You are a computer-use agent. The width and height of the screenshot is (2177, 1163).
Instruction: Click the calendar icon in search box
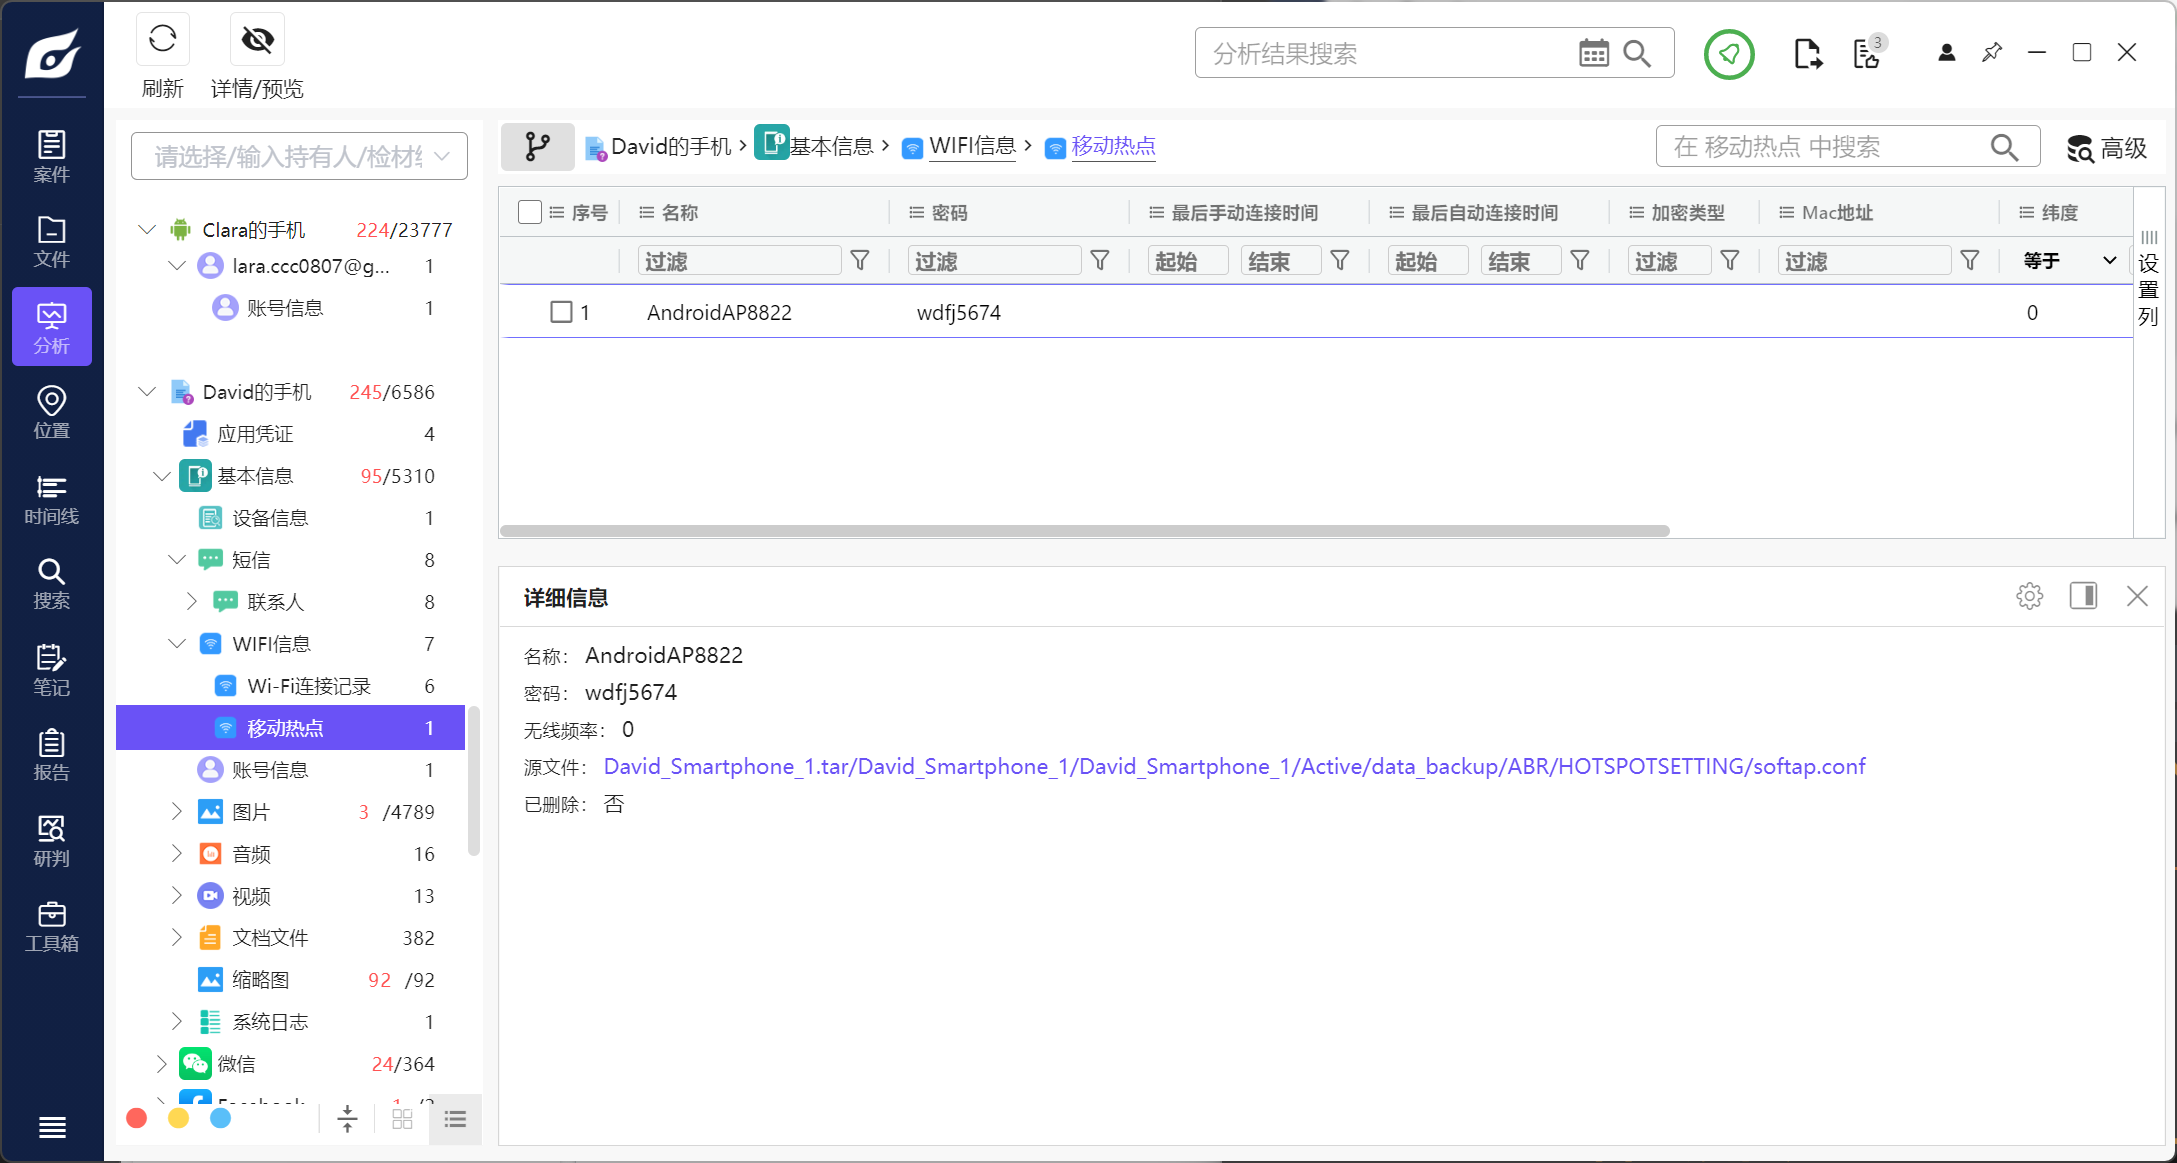(x=1593, y=53)
